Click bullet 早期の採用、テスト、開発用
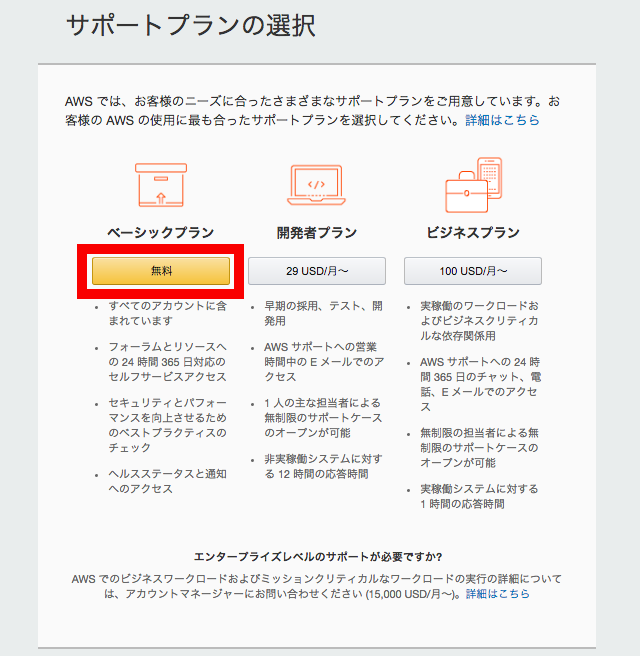Screen dimensions: 640x656 point(323,313)
